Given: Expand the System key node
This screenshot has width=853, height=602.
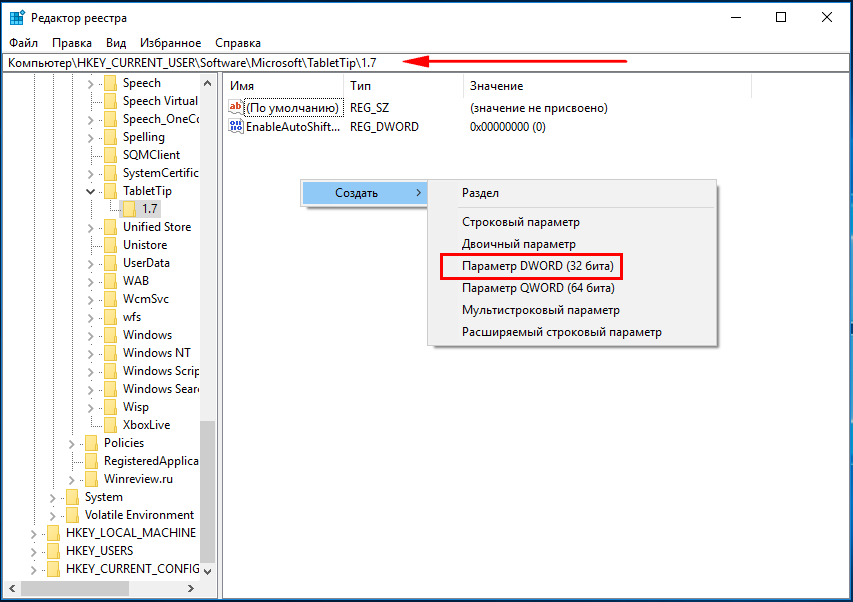Looking at the screenshot, I should [x=53, y=497].
